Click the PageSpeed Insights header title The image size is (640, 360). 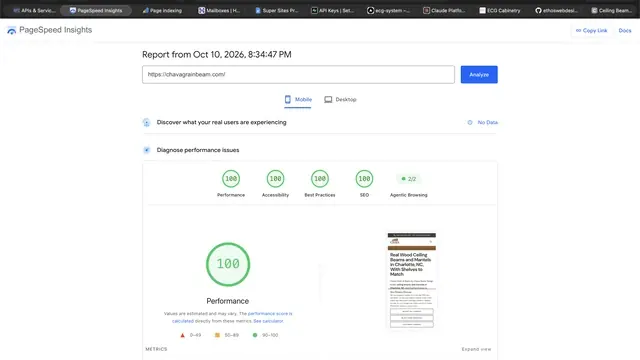[56, 30]
